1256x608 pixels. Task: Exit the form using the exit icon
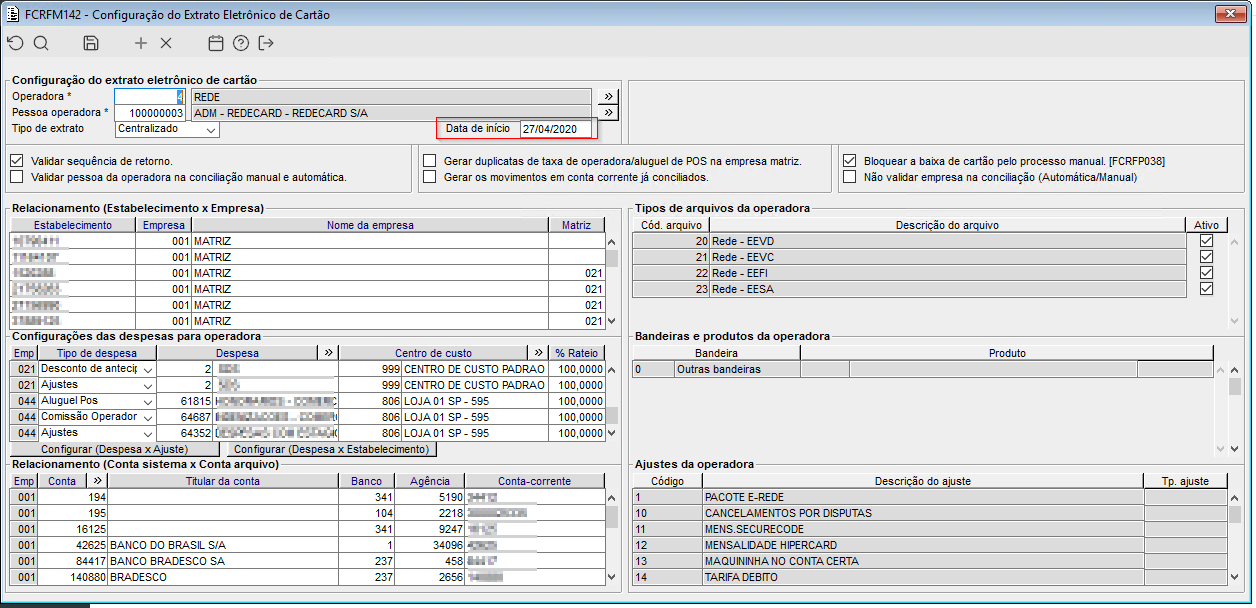pos(266,43)
